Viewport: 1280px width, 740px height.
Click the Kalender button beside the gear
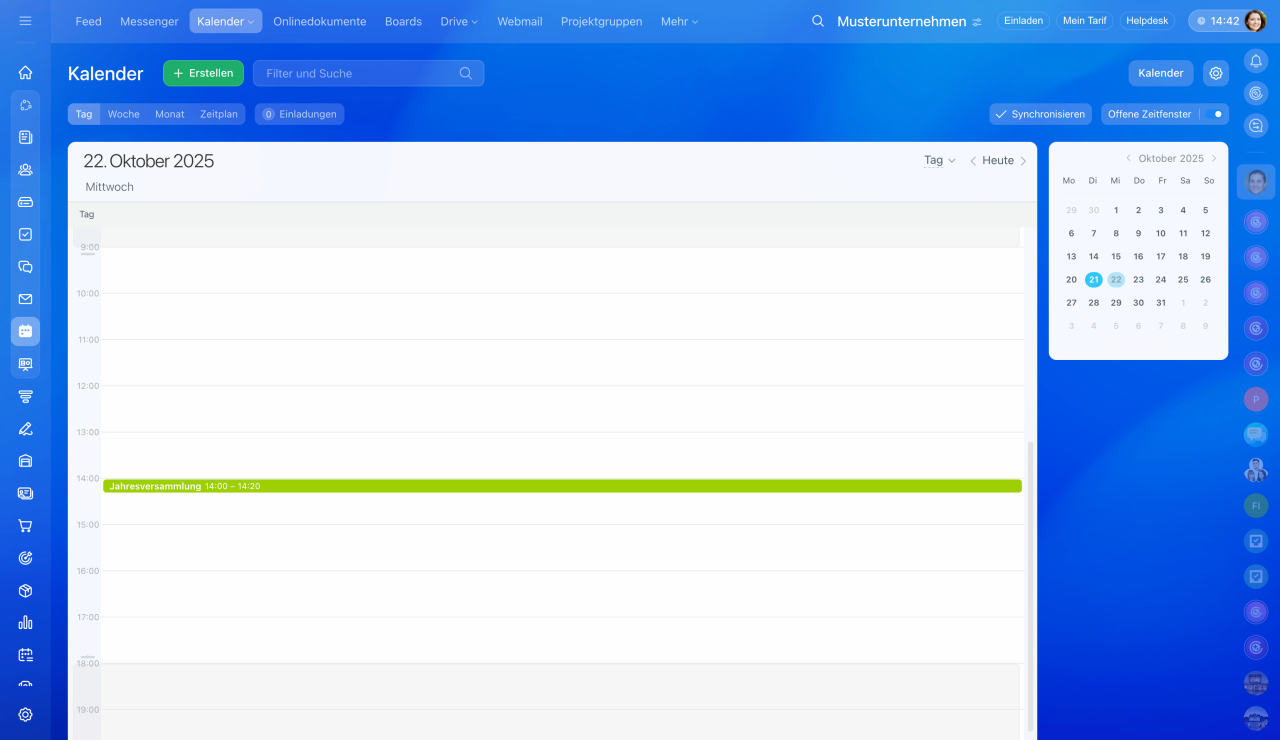(1161, 73)
